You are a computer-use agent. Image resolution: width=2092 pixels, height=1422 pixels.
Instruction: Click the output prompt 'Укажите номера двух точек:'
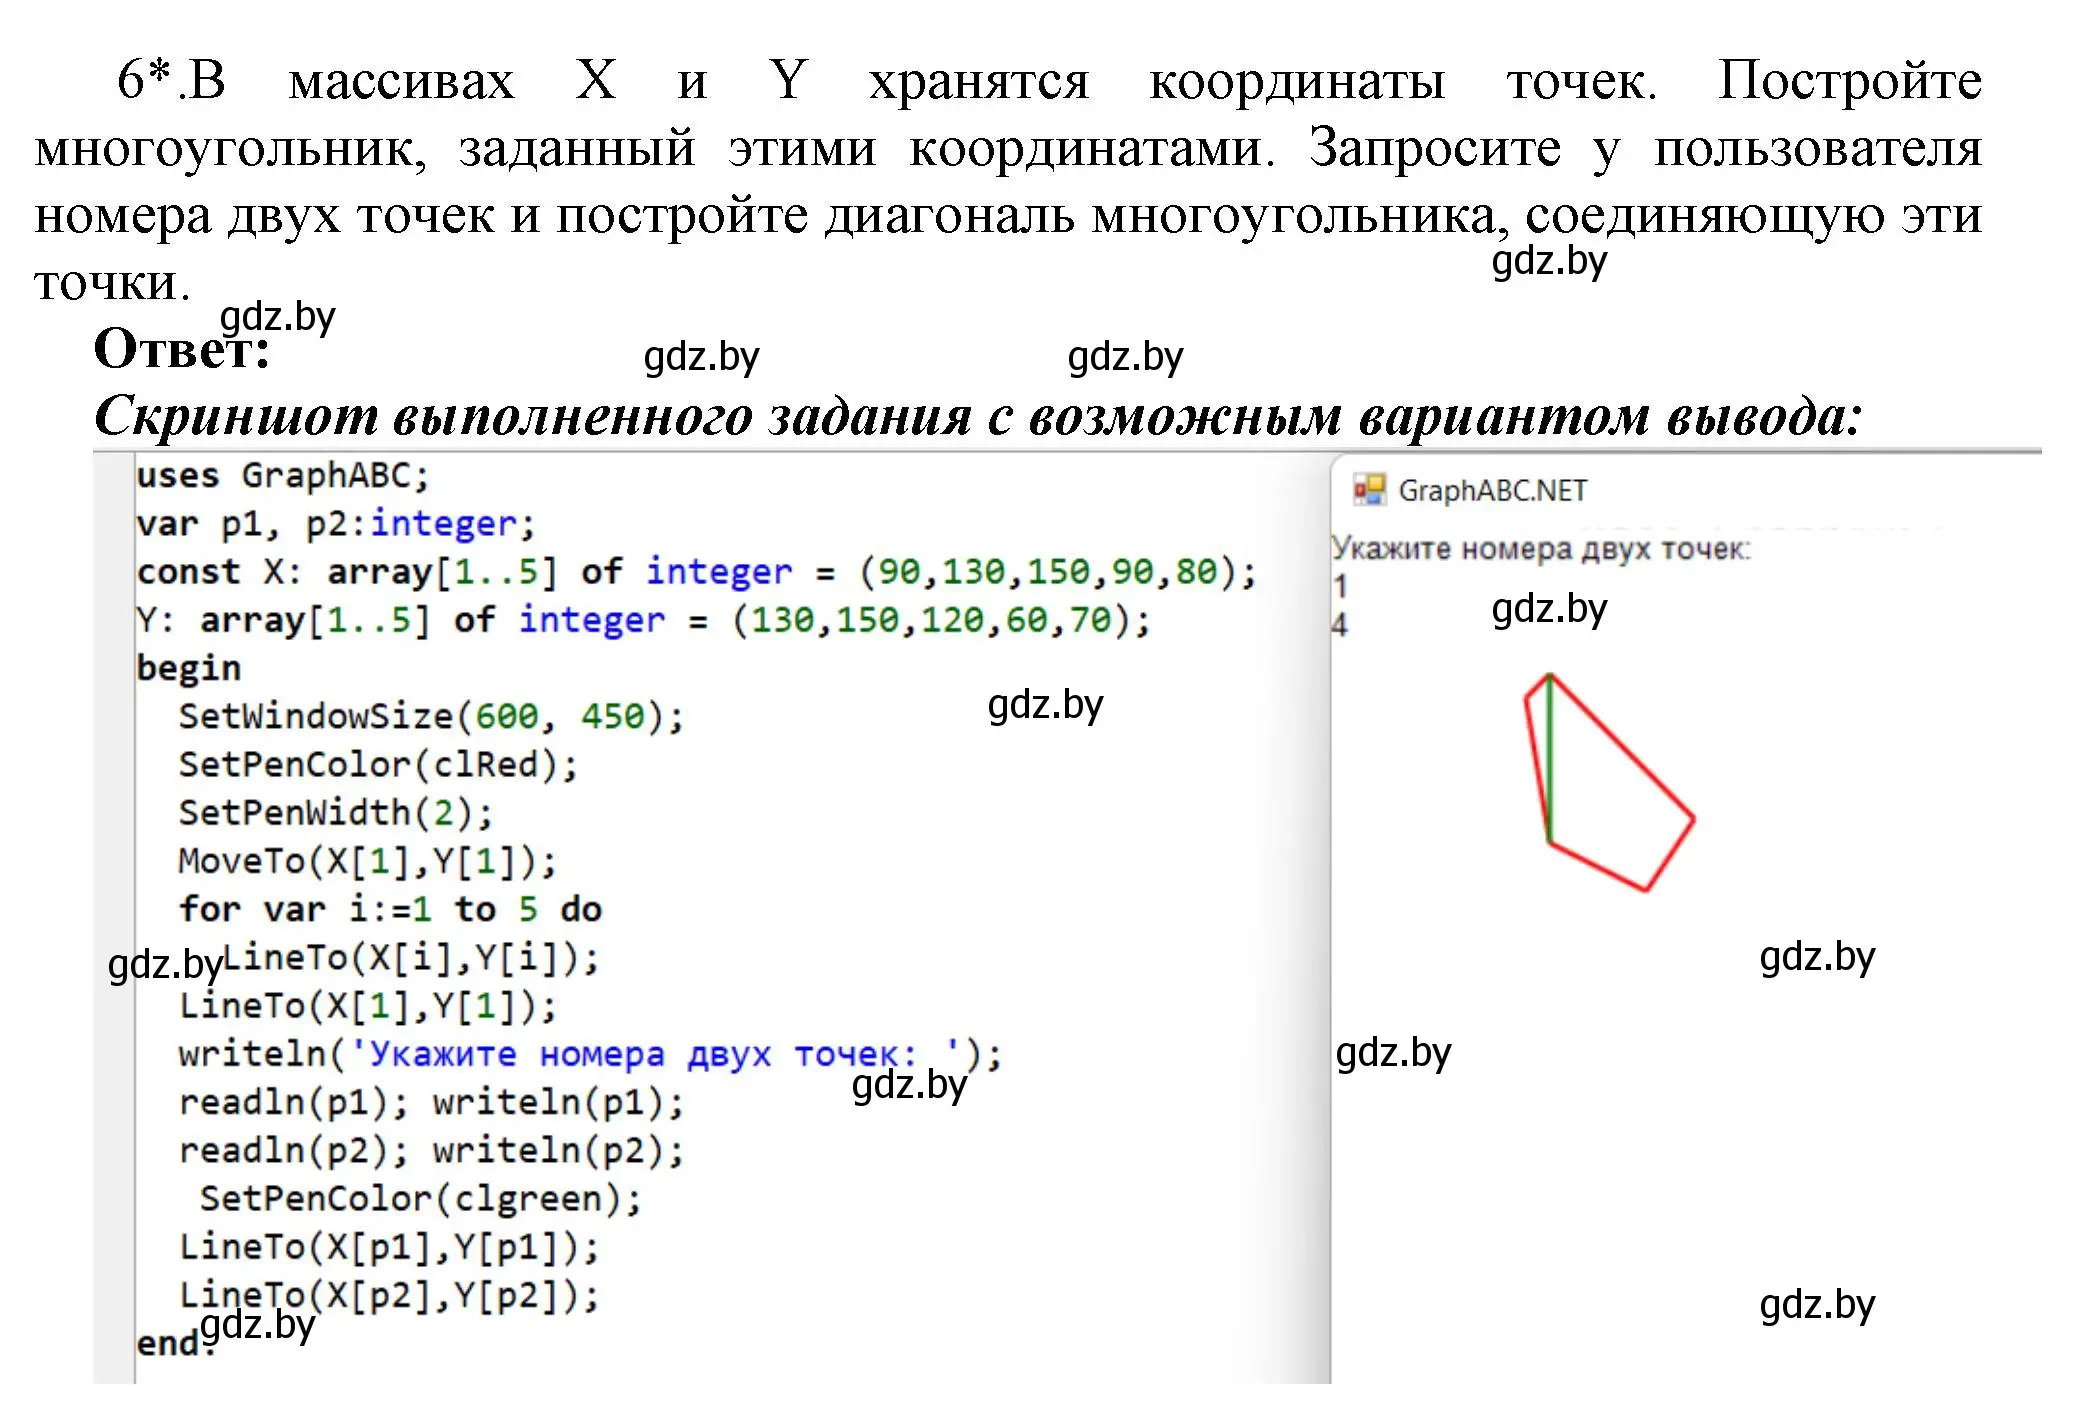[1541, 549]
